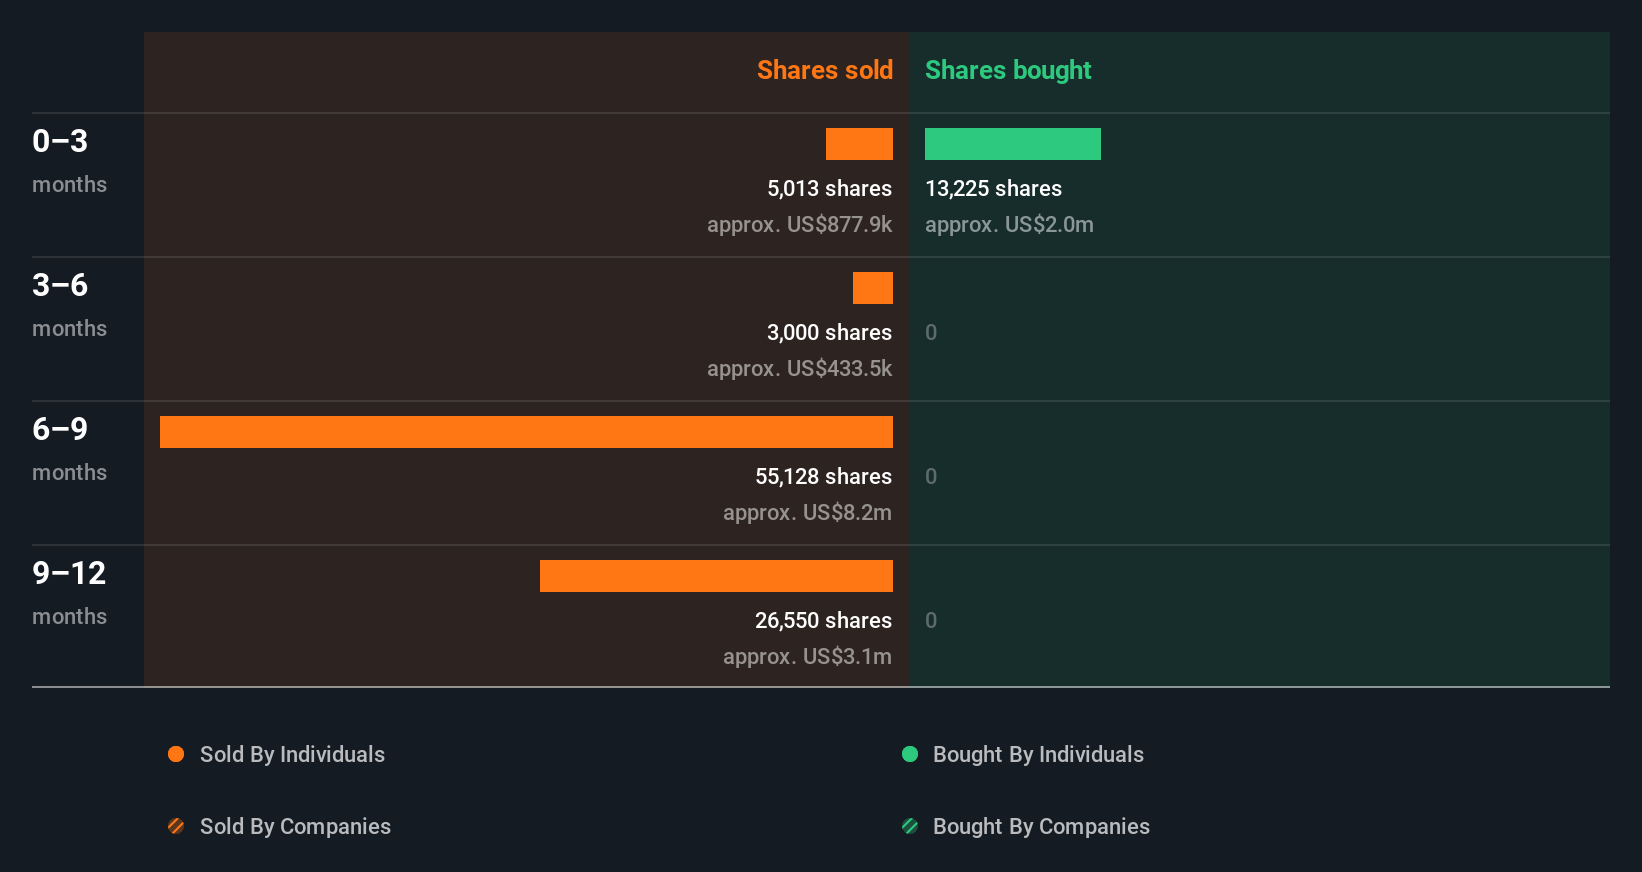Click the 0 bought value in 3–6 months row
The width and height of the screenshot is (1642, 872).
pyautogui.click(x=931, y=333)
